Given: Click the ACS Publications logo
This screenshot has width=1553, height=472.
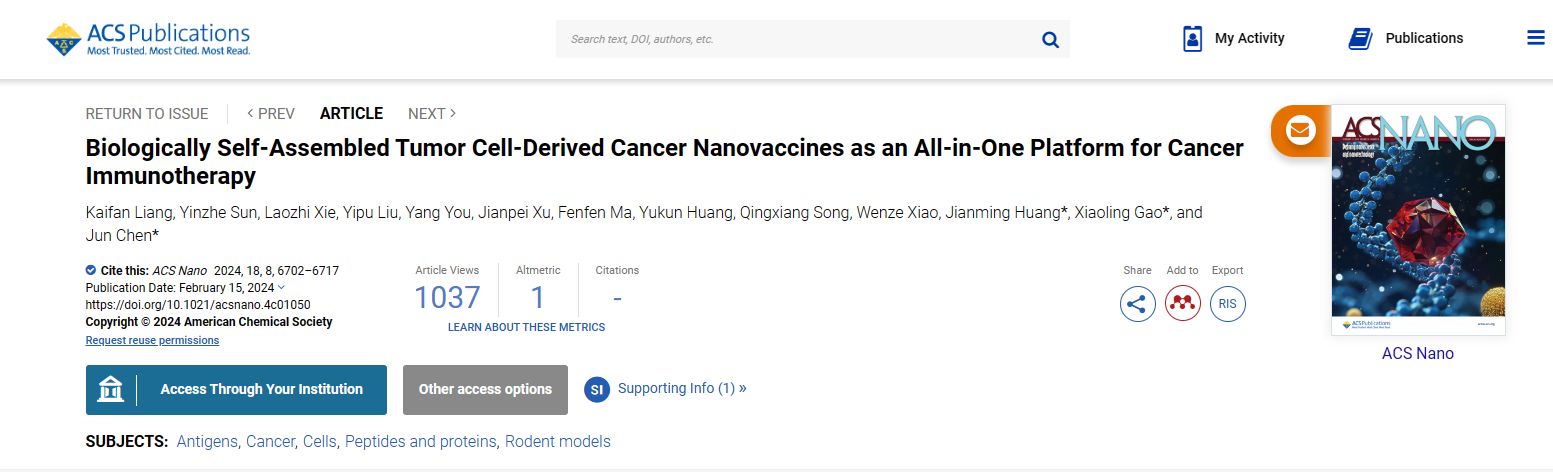Looking at the screenshot, I should point(148,39).
